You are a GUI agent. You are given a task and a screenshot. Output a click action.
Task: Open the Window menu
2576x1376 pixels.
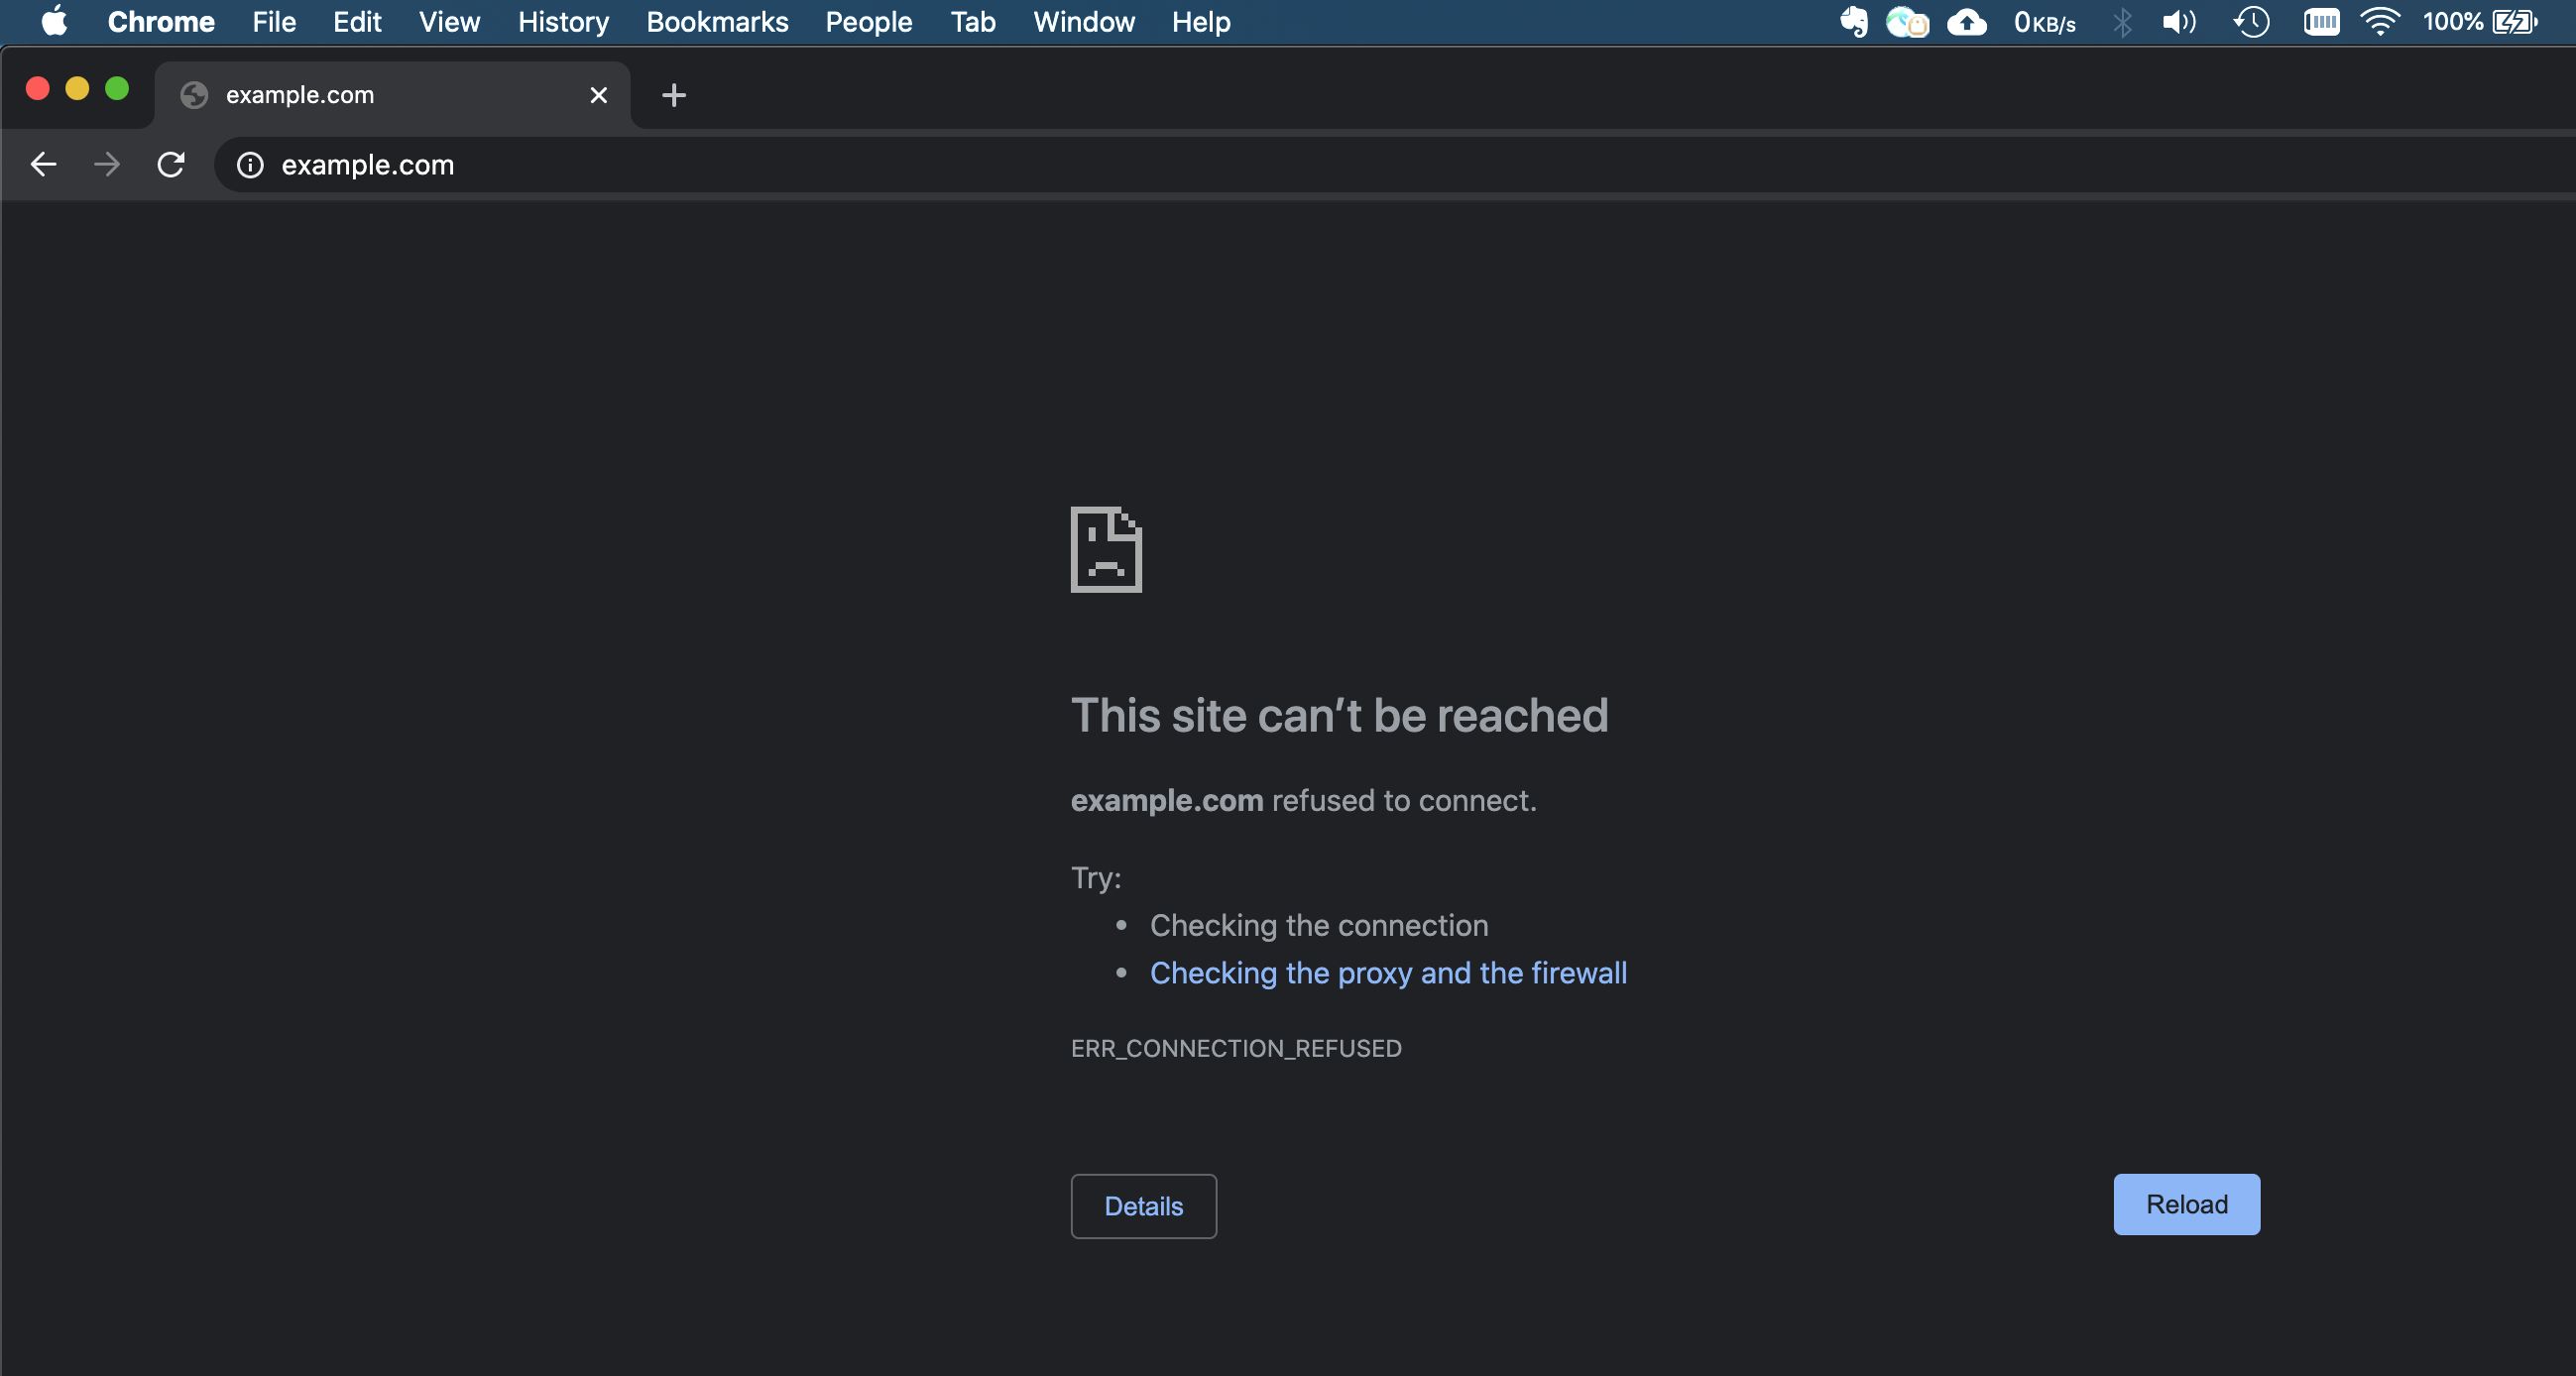[x=1084, y=22]
